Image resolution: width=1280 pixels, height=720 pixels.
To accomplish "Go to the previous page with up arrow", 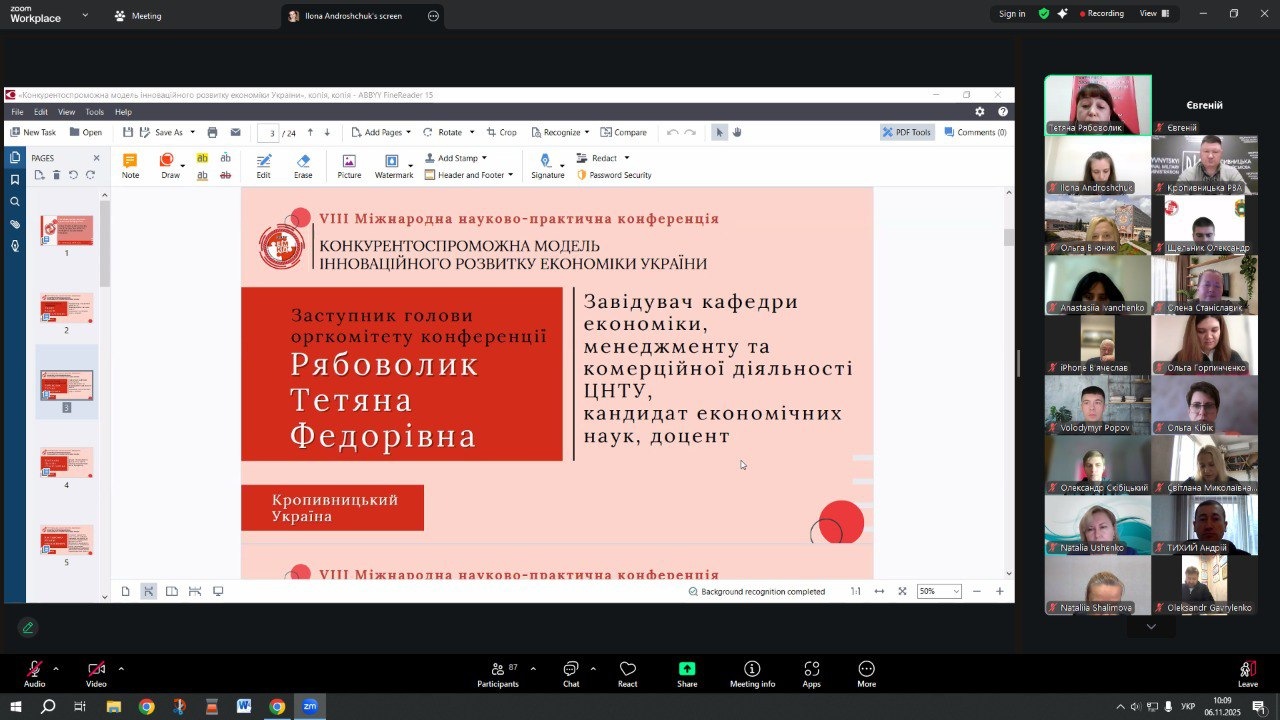I will coord(310,132).
